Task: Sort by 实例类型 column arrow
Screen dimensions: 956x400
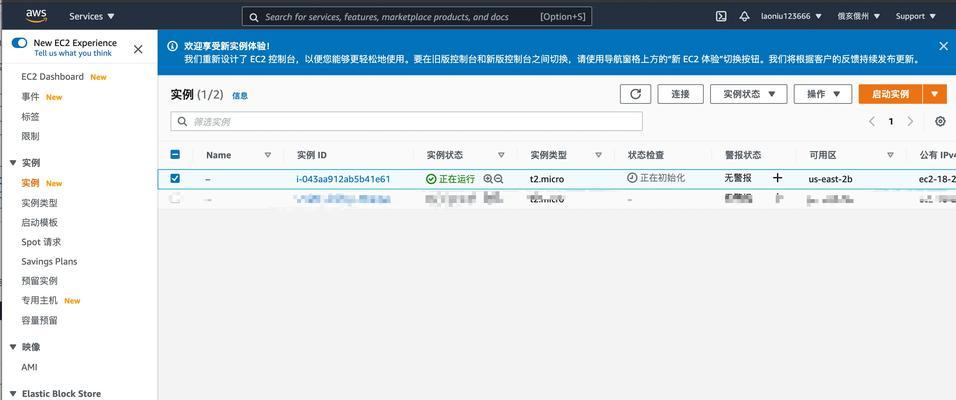Action: tap(598, 155)
